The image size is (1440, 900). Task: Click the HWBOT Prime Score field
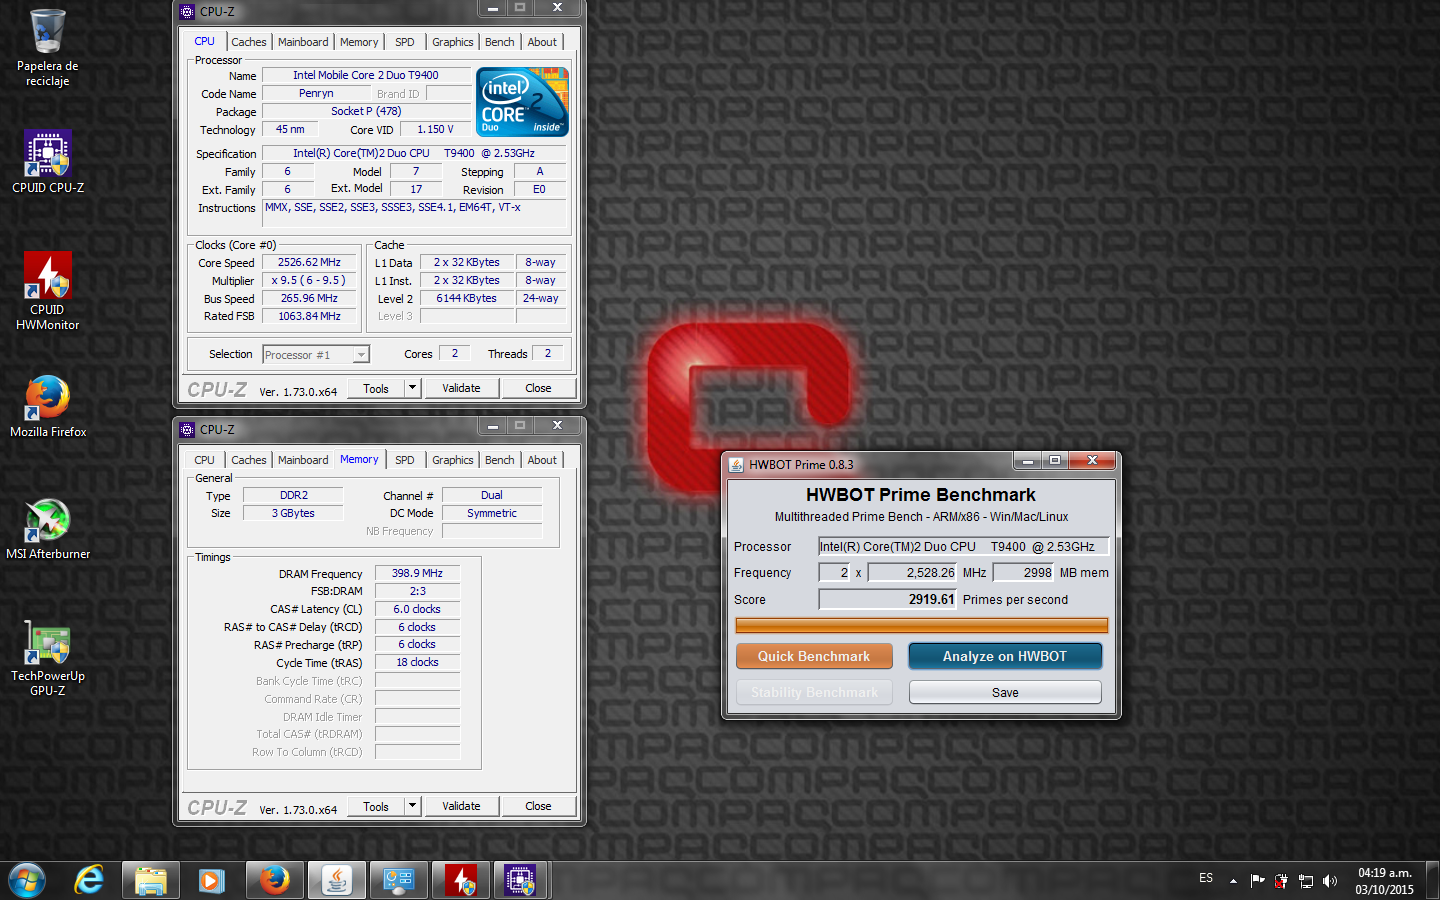888,599
